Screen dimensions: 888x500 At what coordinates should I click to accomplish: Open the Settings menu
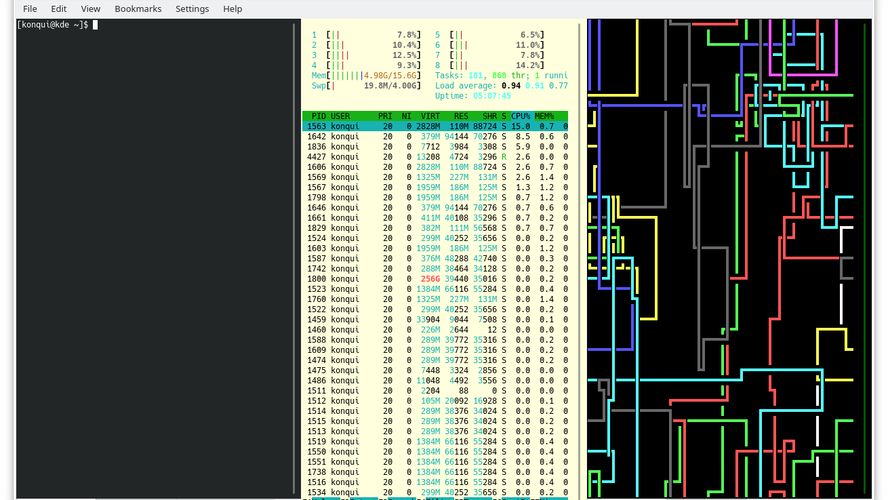click(x=192, y=9)
